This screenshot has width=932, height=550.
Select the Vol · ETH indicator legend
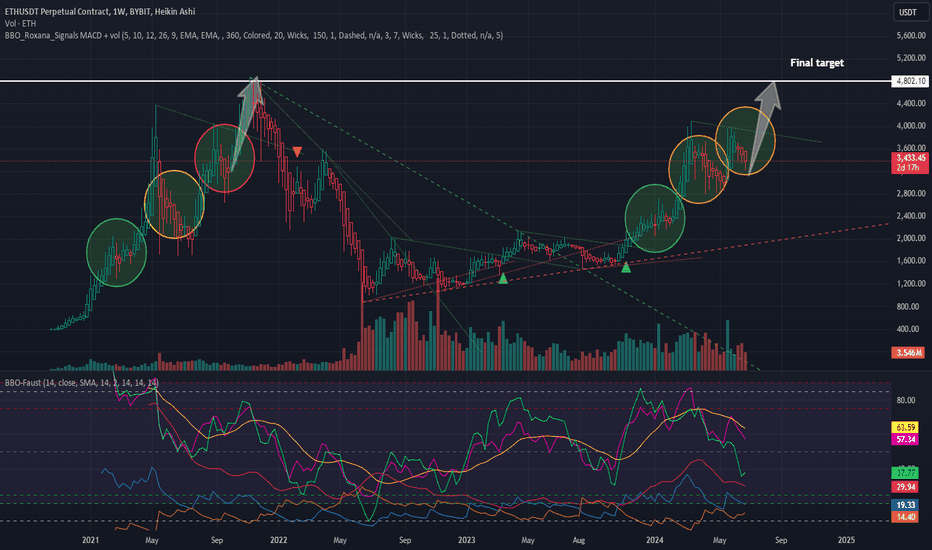(20, 23)
